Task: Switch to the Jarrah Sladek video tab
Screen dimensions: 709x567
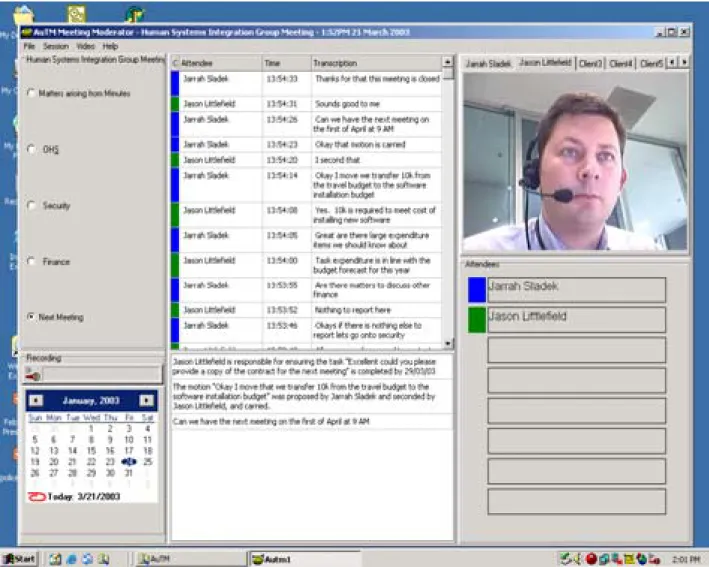Action: tap(488, 64)
